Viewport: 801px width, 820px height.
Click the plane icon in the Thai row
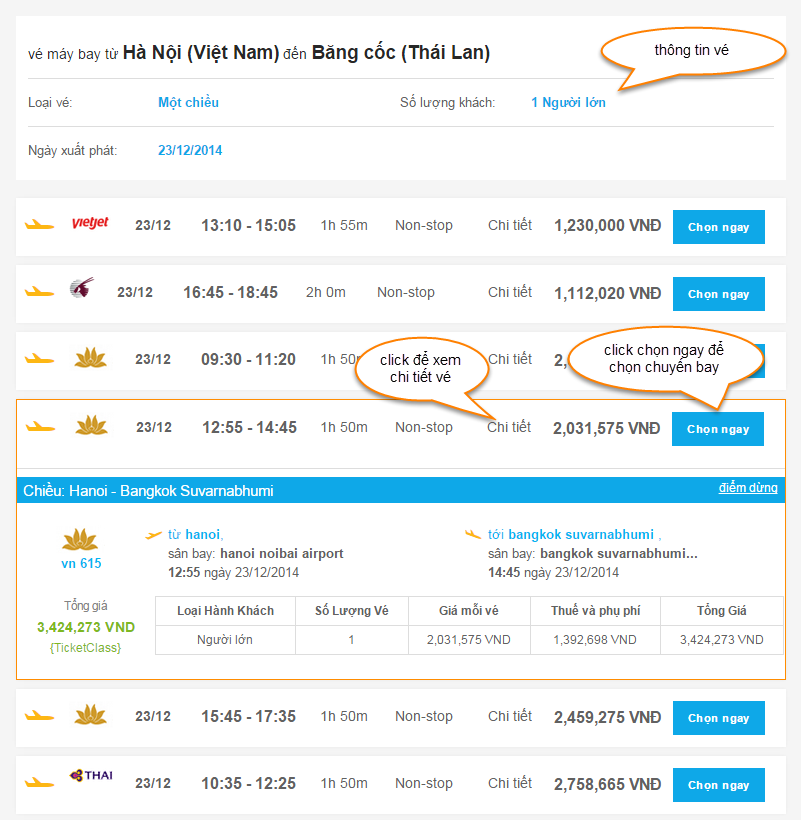[x=40, y=783]
